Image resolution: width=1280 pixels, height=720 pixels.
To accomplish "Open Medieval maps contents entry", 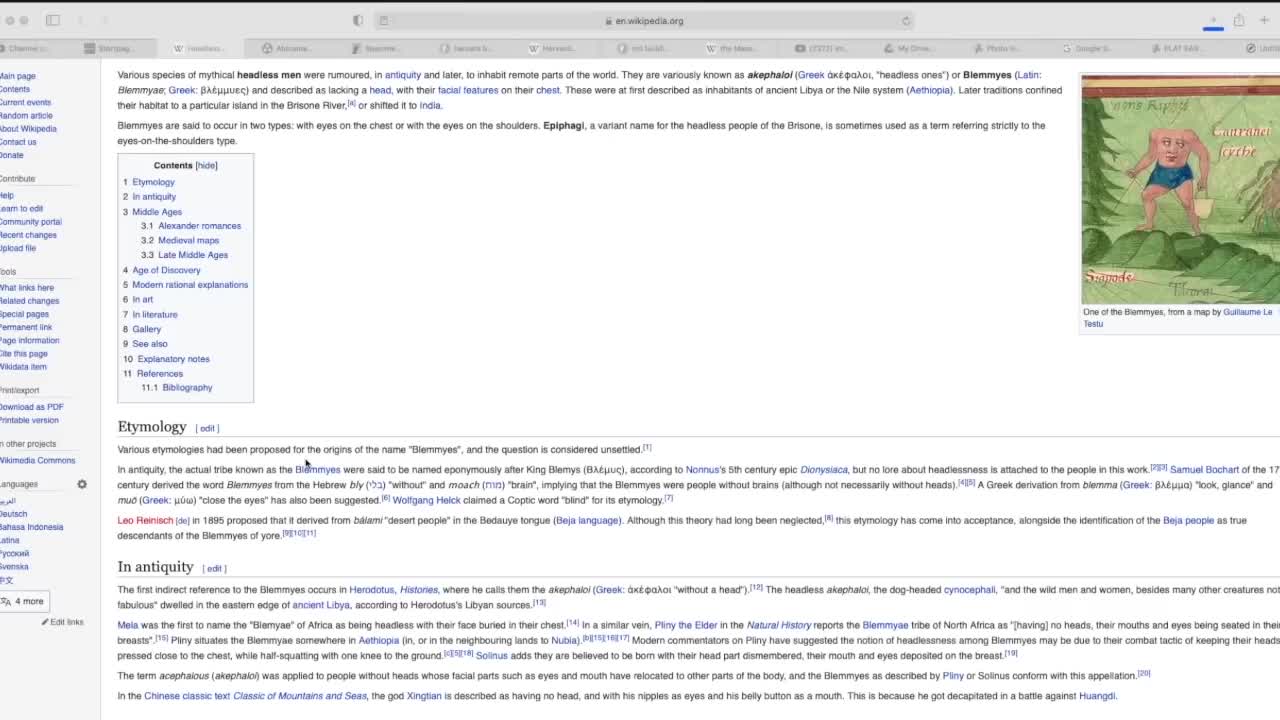I will [x=188, y=240].
